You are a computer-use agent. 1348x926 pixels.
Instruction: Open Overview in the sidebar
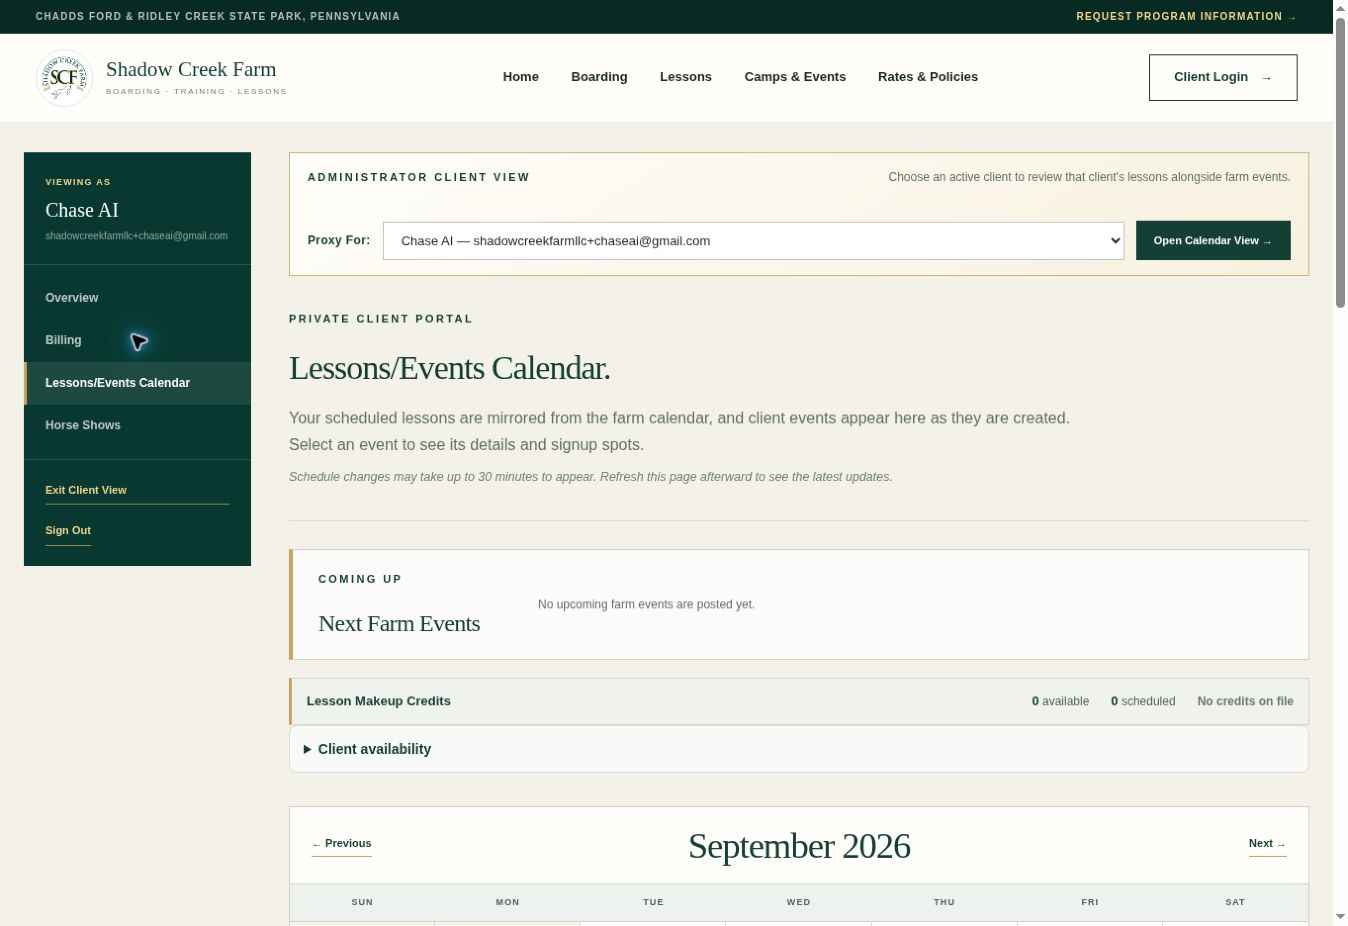coord(137,298)
